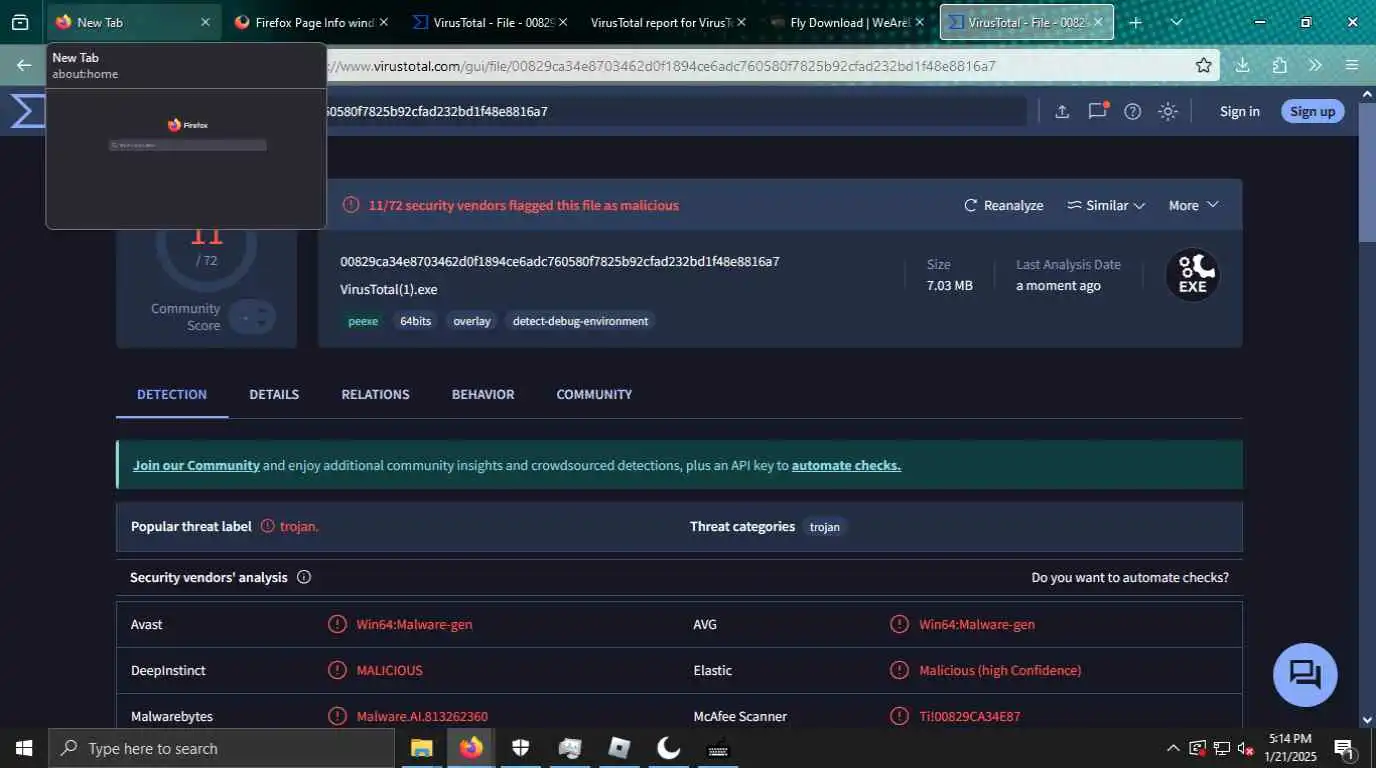Show more tools overflow chevrons
The height and width of the screenshot is (768, 1376).
(x=1315, y=65)
